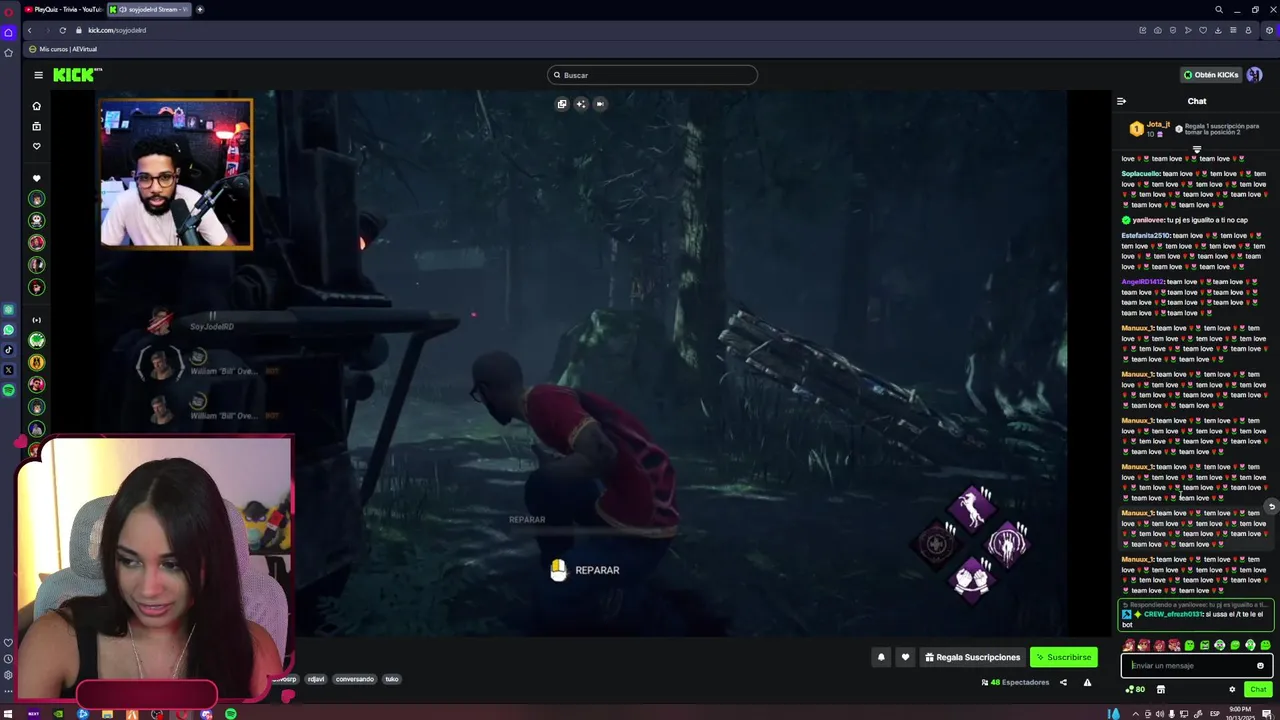Click the 80 KICKs balance icon
Image resolution: width=1280 pixels, height=720 pixels.
click(1135, 689)
